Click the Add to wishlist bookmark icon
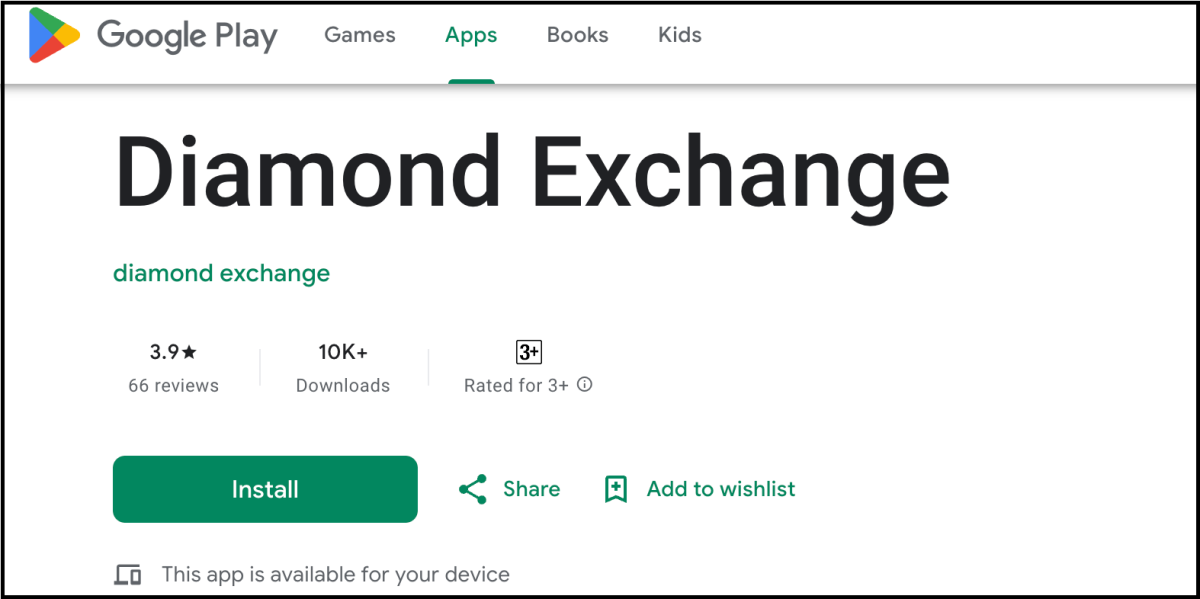The height and width of the screenshot is (599, 1200). point(616,489)
